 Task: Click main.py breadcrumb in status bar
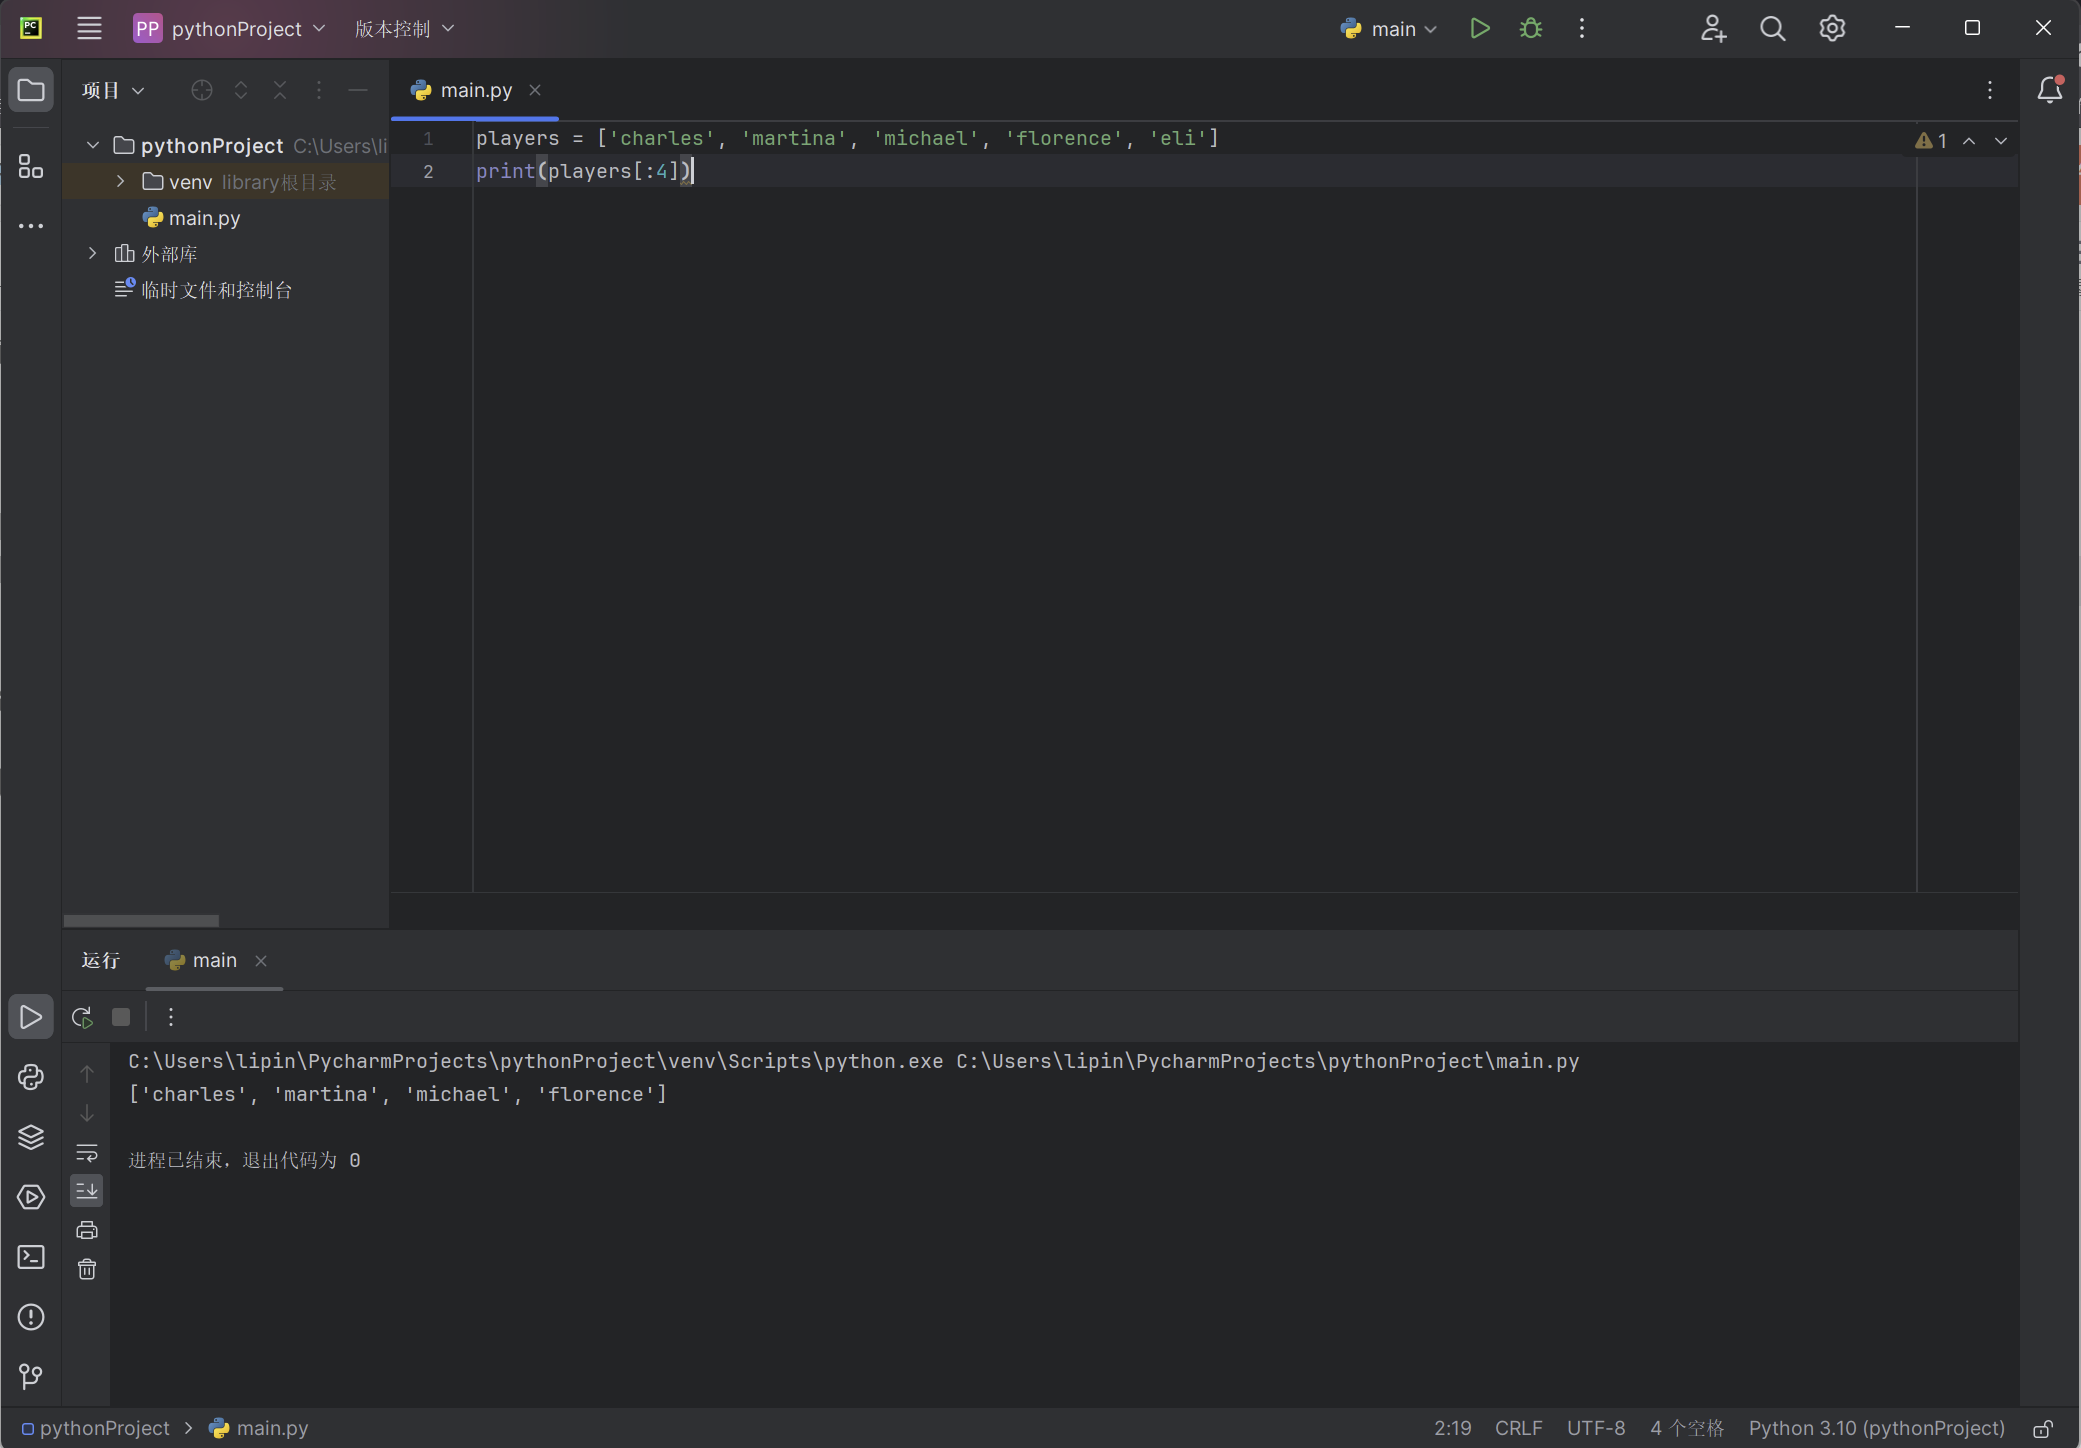click(259, 1428)
